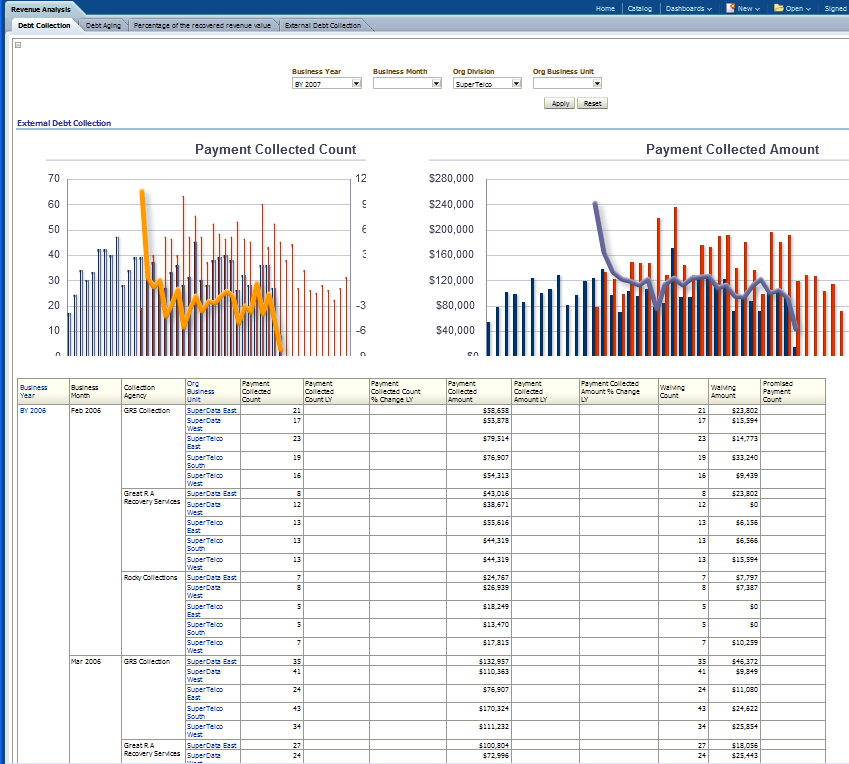Expand the New menu
Image resolution: width=849 pixels, height=764 pixels.
pos(748,9)
